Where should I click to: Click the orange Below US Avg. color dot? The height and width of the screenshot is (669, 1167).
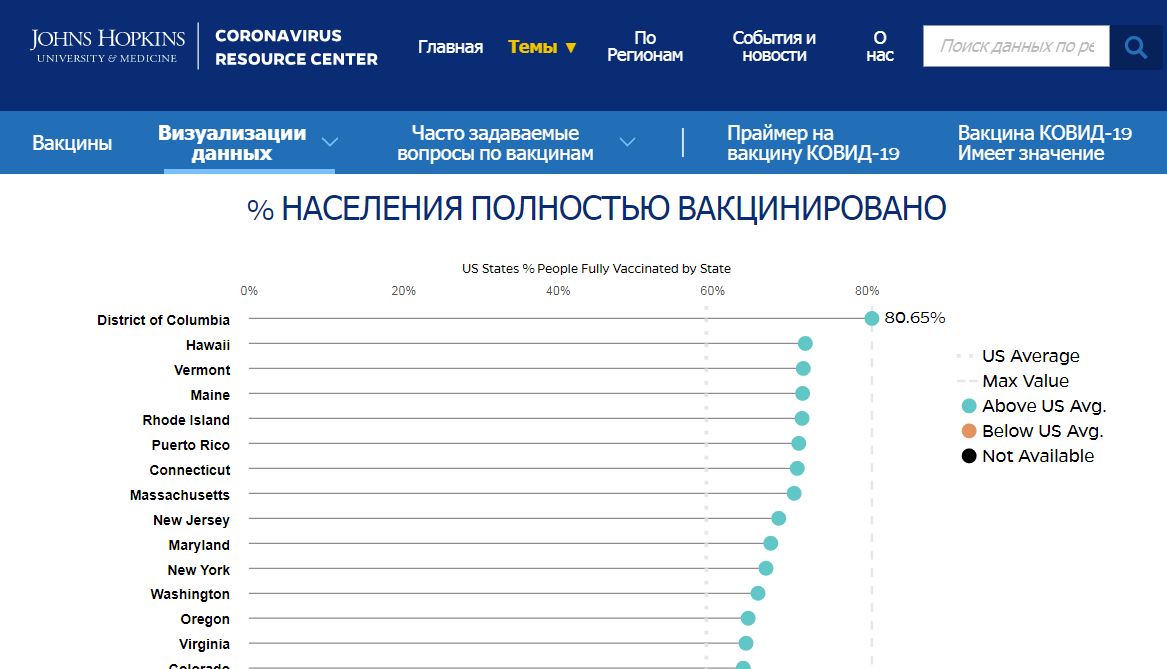(x=968, y=431)
